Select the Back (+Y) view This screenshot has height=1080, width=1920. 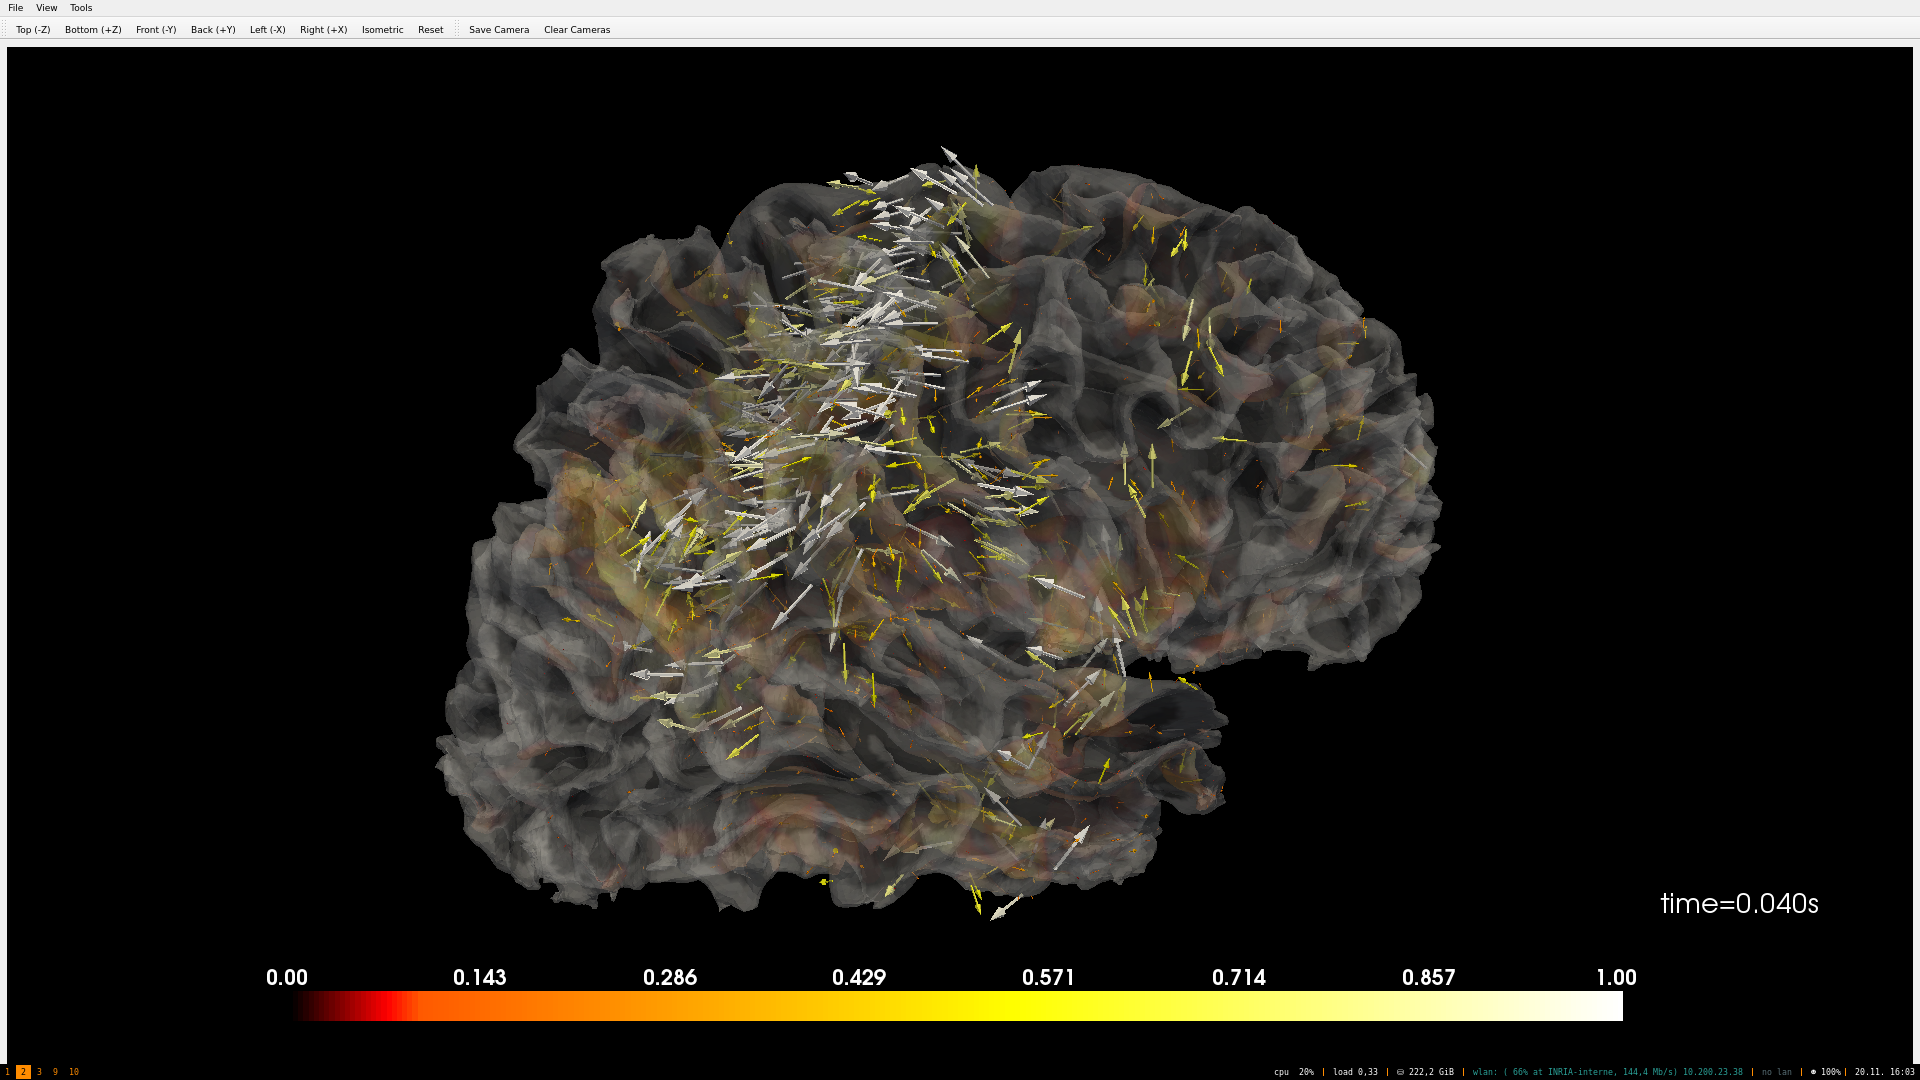click(213, 30)
